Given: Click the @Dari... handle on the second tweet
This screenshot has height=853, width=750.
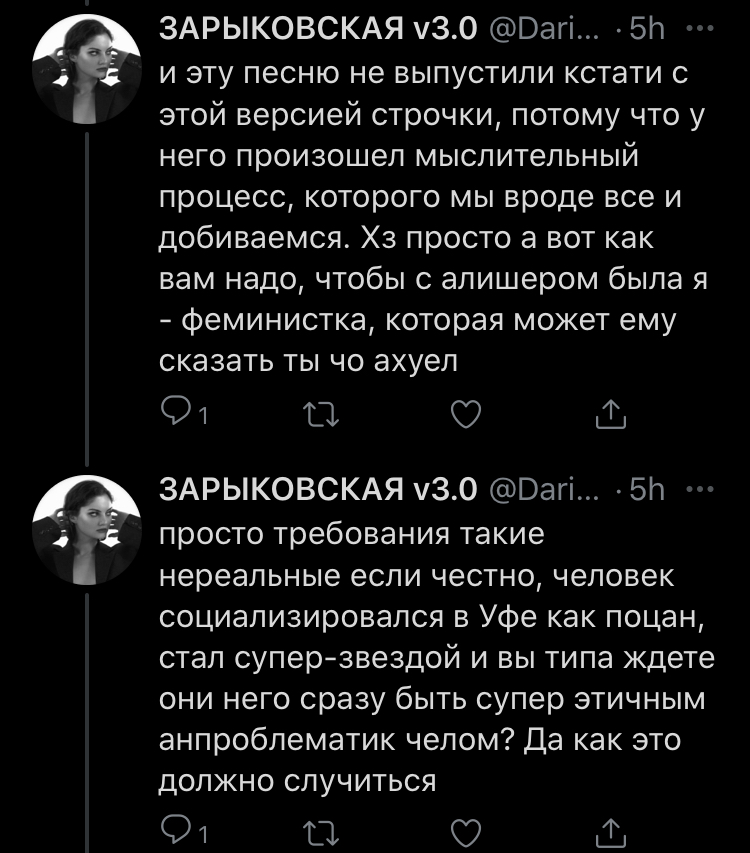Looking at the screenshot, I should click(543, 490).
